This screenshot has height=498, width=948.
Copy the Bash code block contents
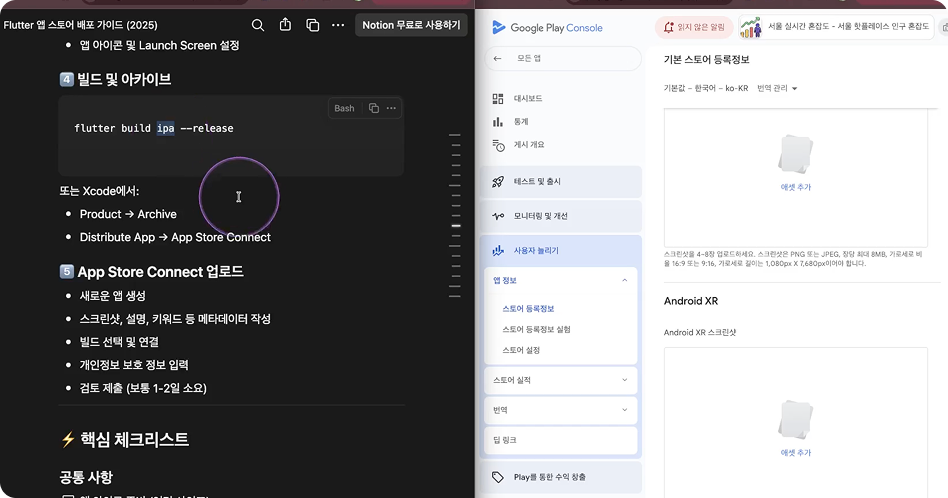click(x=374, y=108)
